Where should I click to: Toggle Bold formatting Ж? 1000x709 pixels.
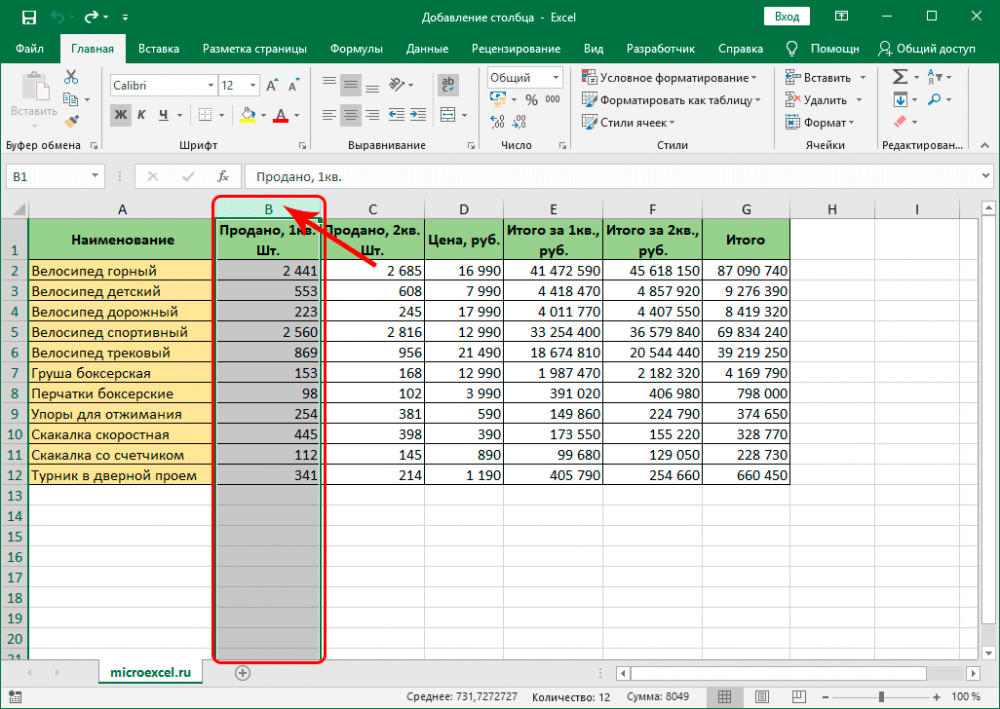coord(121,115)
